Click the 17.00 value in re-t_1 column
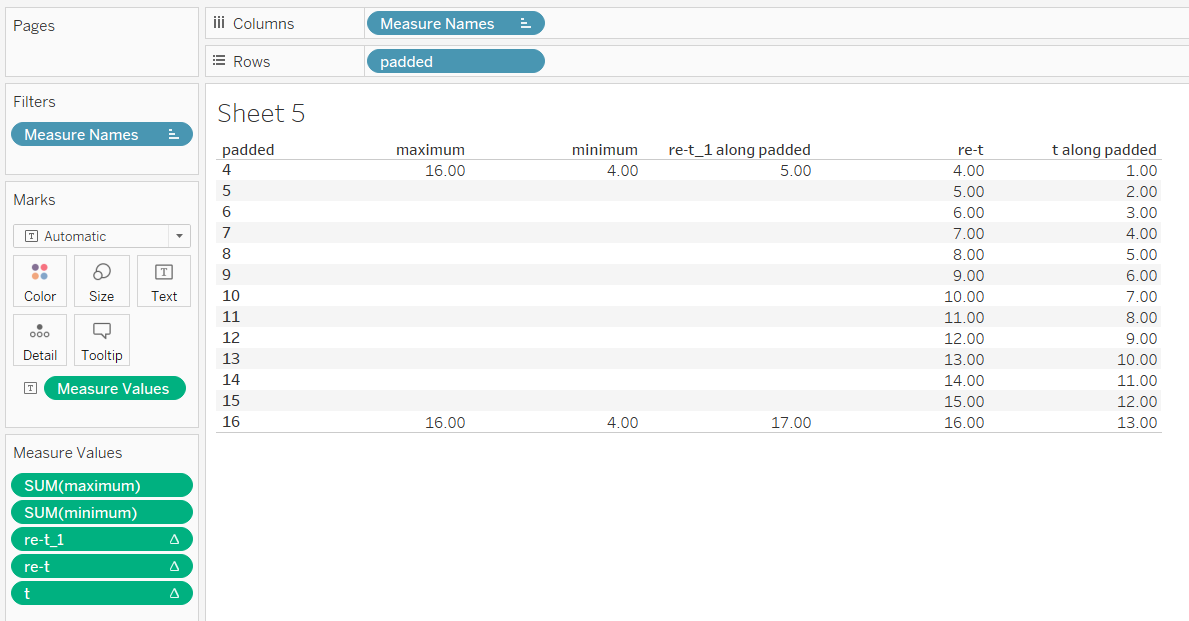Image resolution: width=1189 pixels, height=621 pixels. coord(791,422)
